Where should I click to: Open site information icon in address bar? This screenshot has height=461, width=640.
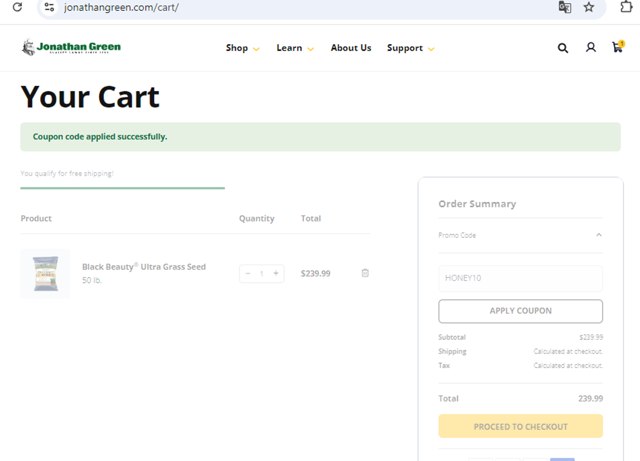[x=49, y=7]
